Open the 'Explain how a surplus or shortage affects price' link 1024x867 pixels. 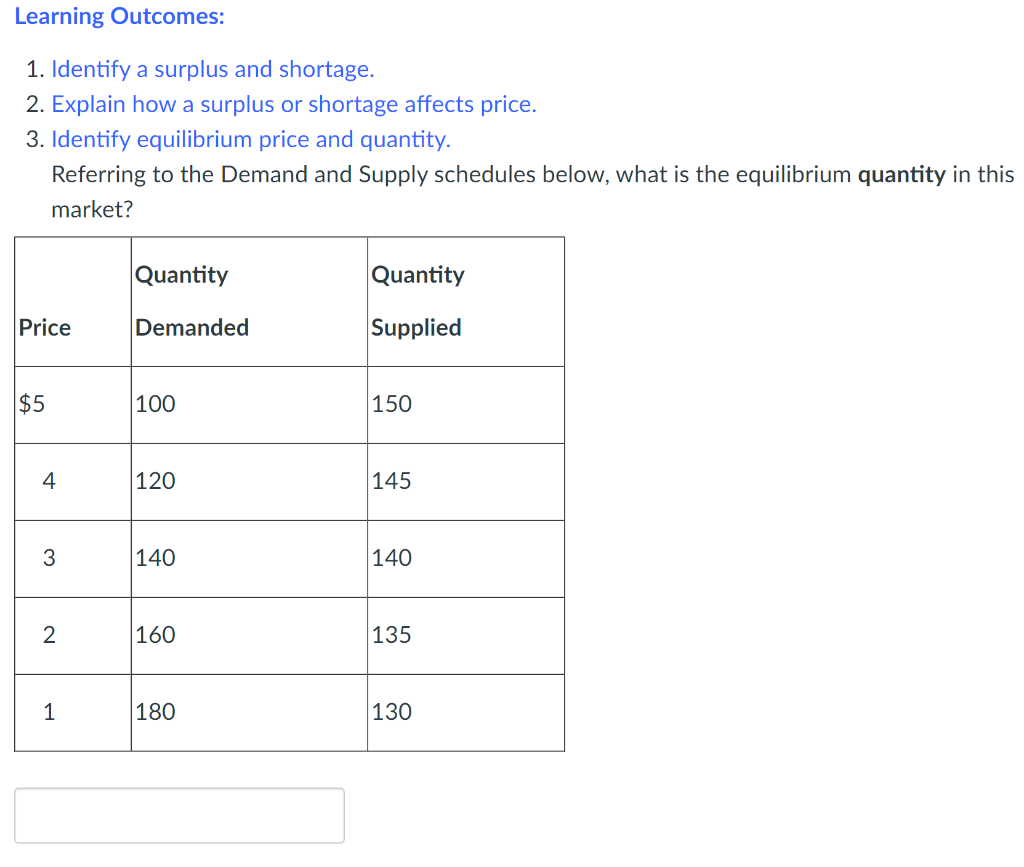(x=295, y=104)
